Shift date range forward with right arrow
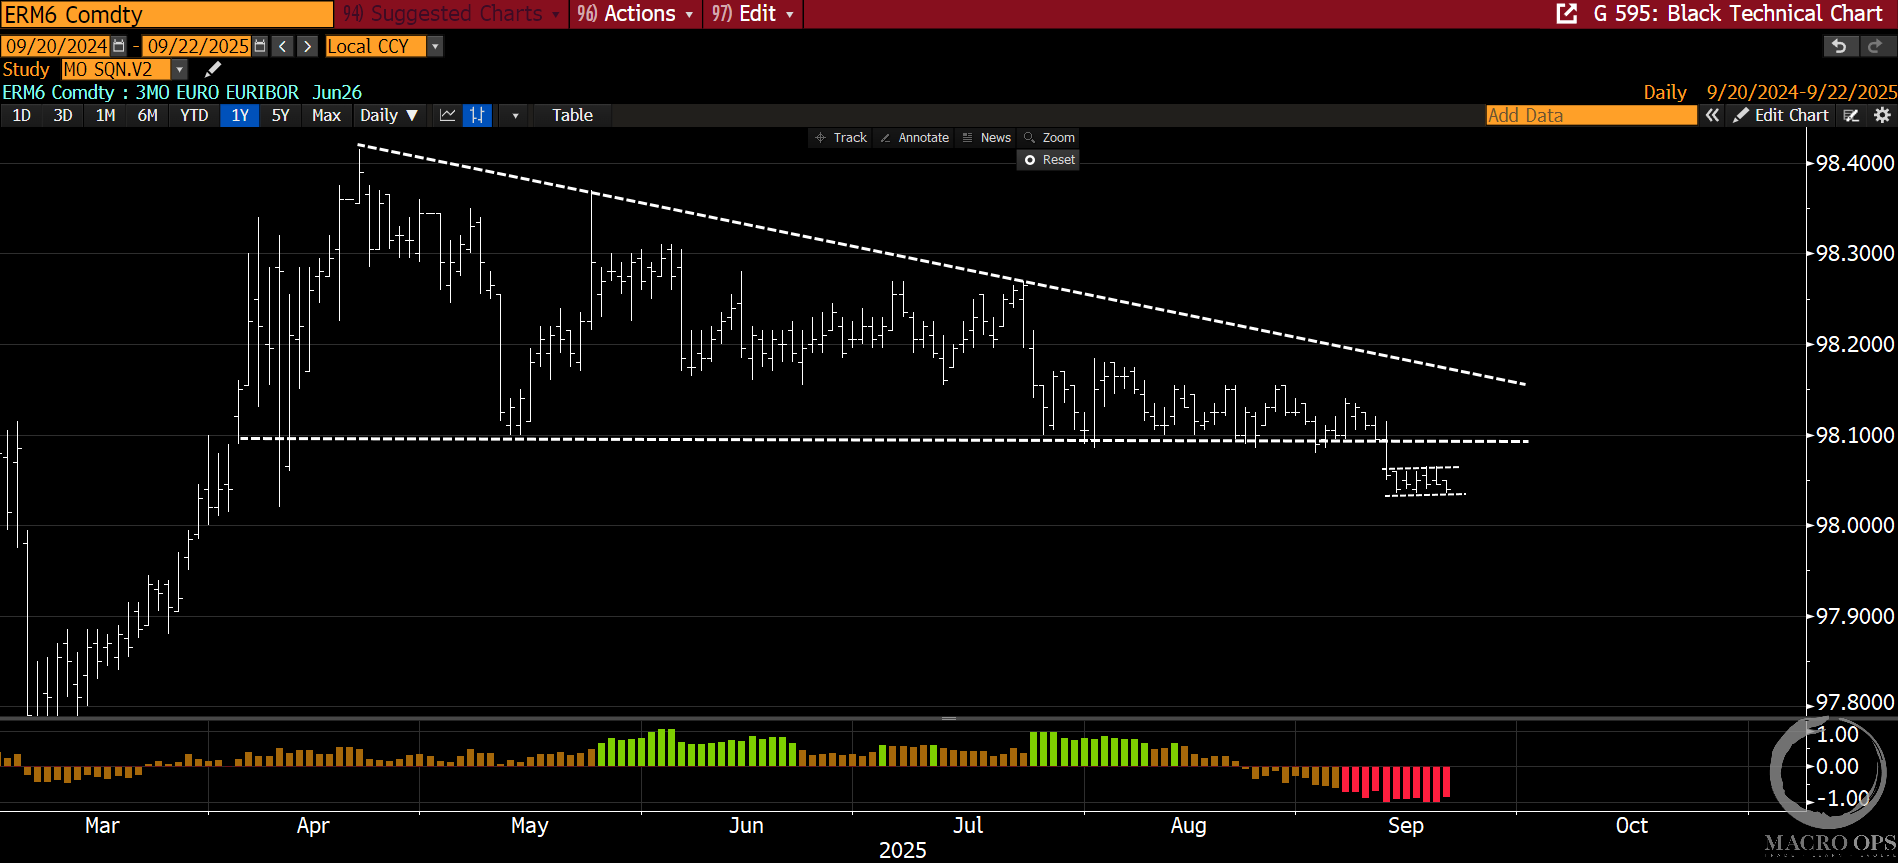1898x863 pixels. pos(308,46)
